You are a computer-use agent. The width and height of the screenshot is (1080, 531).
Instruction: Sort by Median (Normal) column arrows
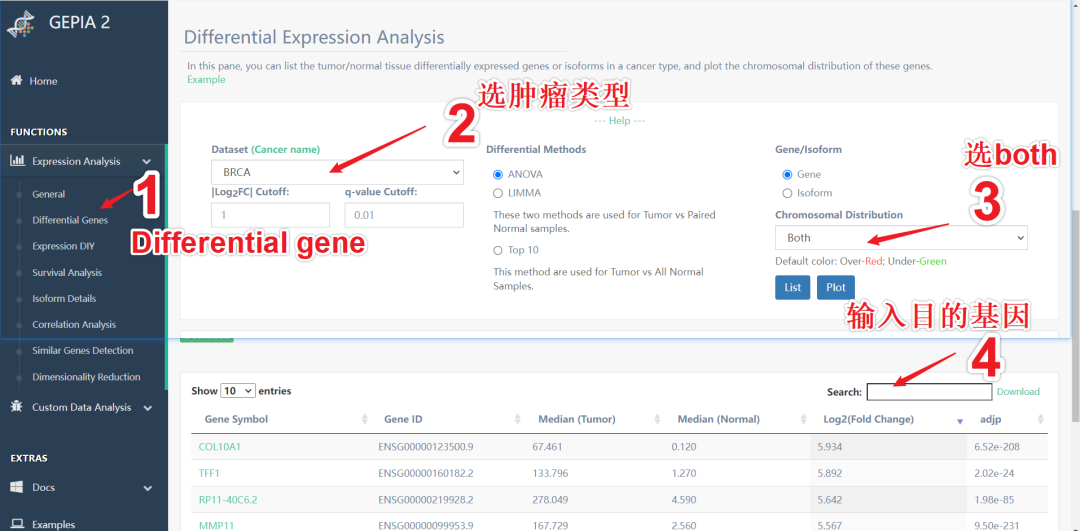pos(802,419)
